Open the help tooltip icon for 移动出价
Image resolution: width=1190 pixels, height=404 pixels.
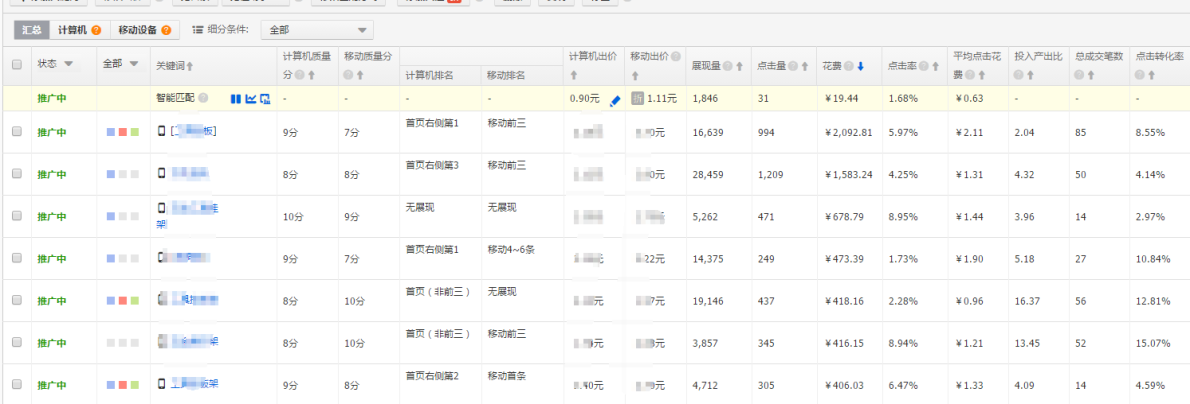click(676, 56)
